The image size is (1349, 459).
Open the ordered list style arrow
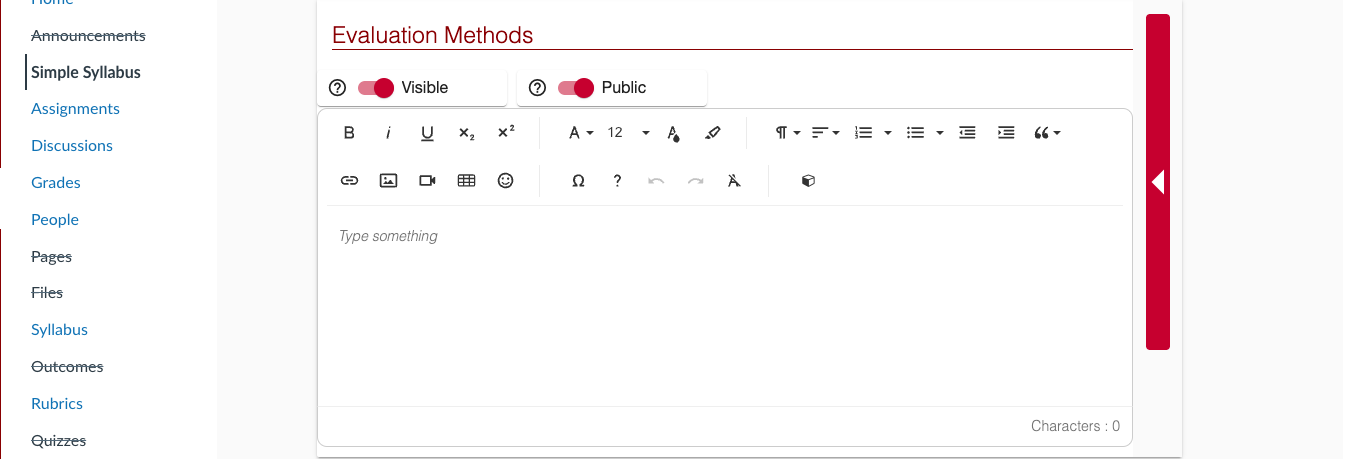point(888,133)
